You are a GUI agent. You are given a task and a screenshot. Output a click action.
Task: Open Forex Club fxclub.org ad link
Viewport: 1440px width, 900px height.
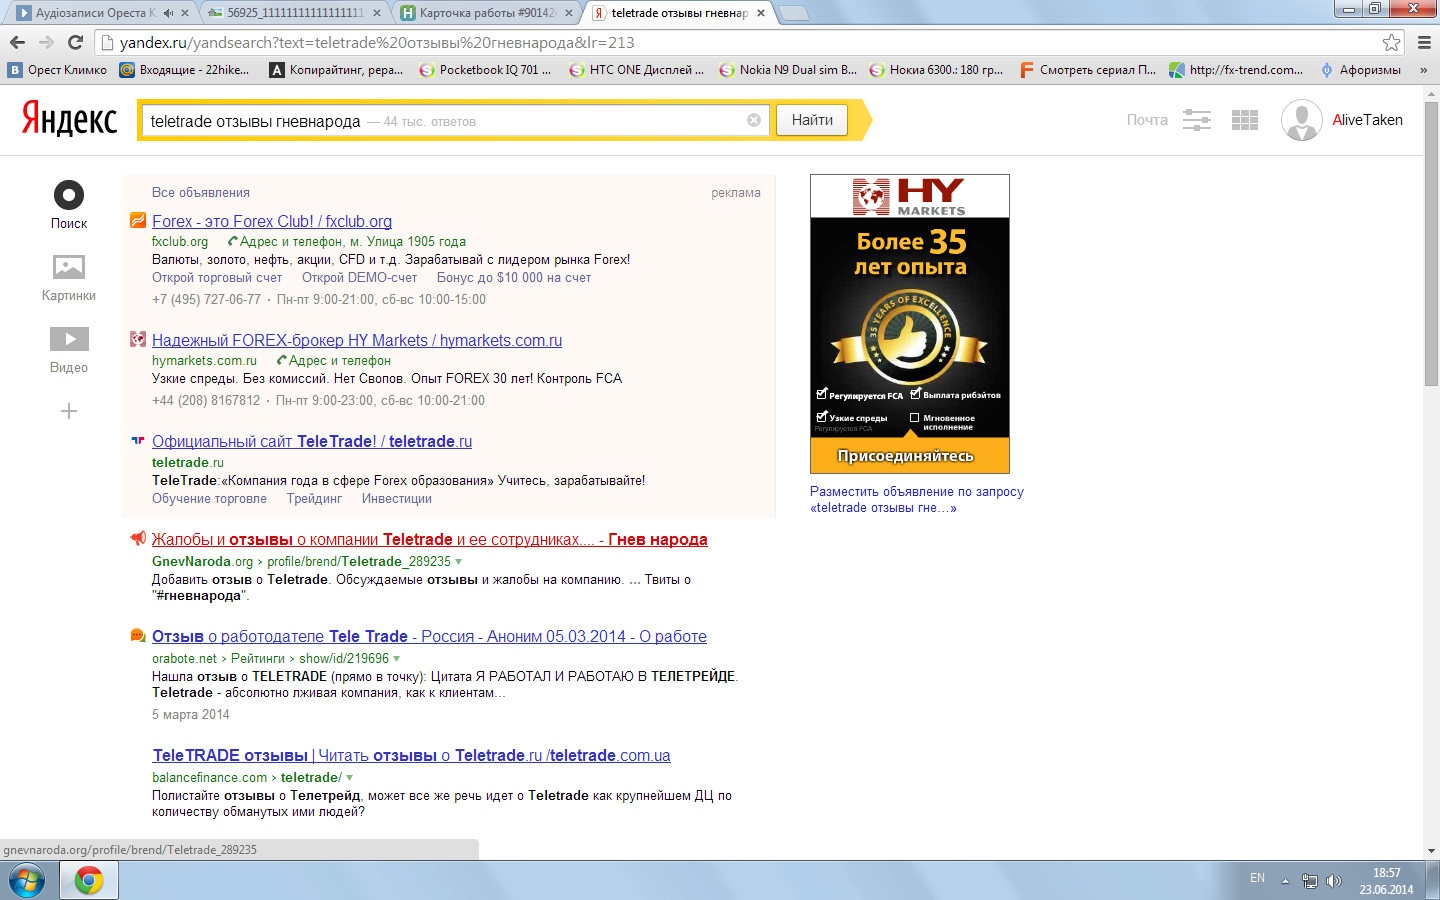(272, 222)
